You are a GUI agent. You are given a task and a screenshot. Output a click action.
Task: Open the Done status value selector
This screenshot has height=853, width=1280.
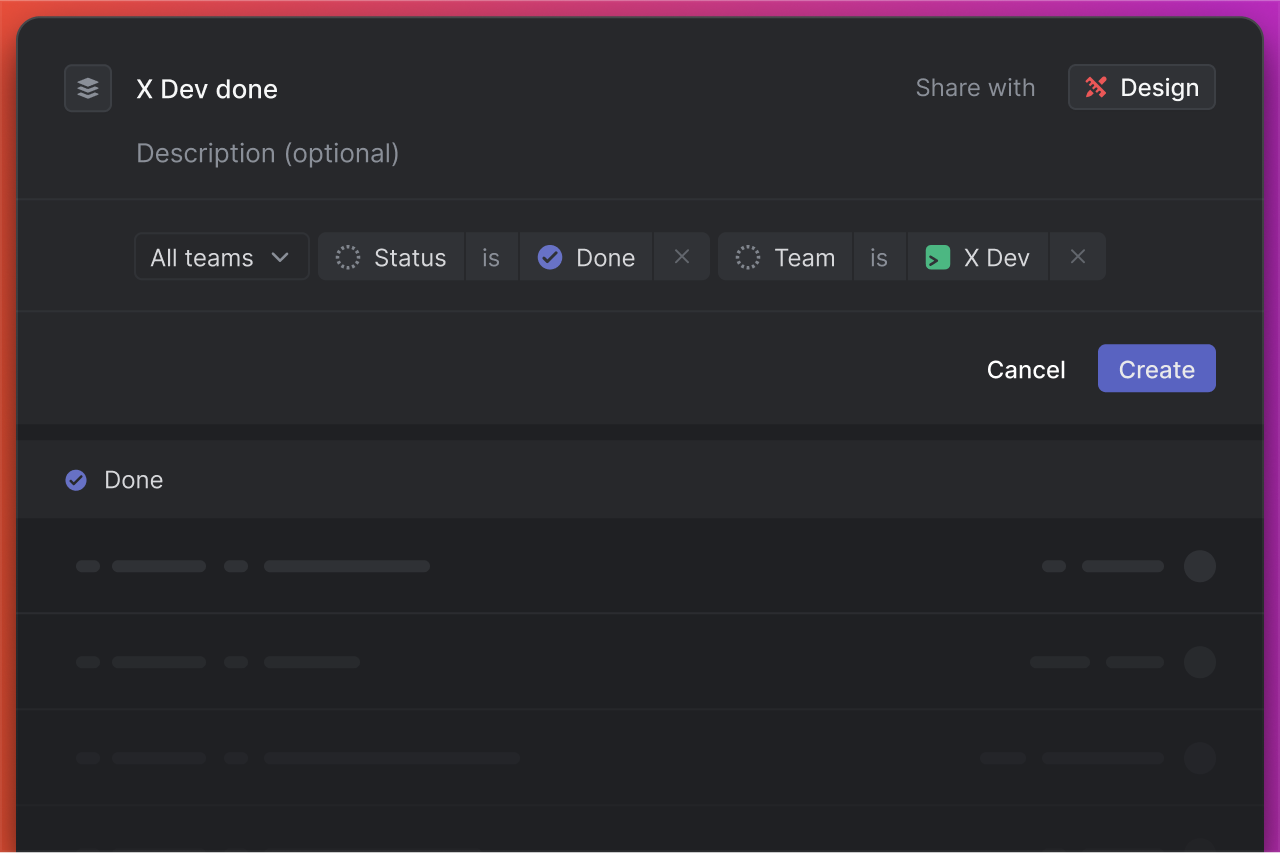coord(586,257)
